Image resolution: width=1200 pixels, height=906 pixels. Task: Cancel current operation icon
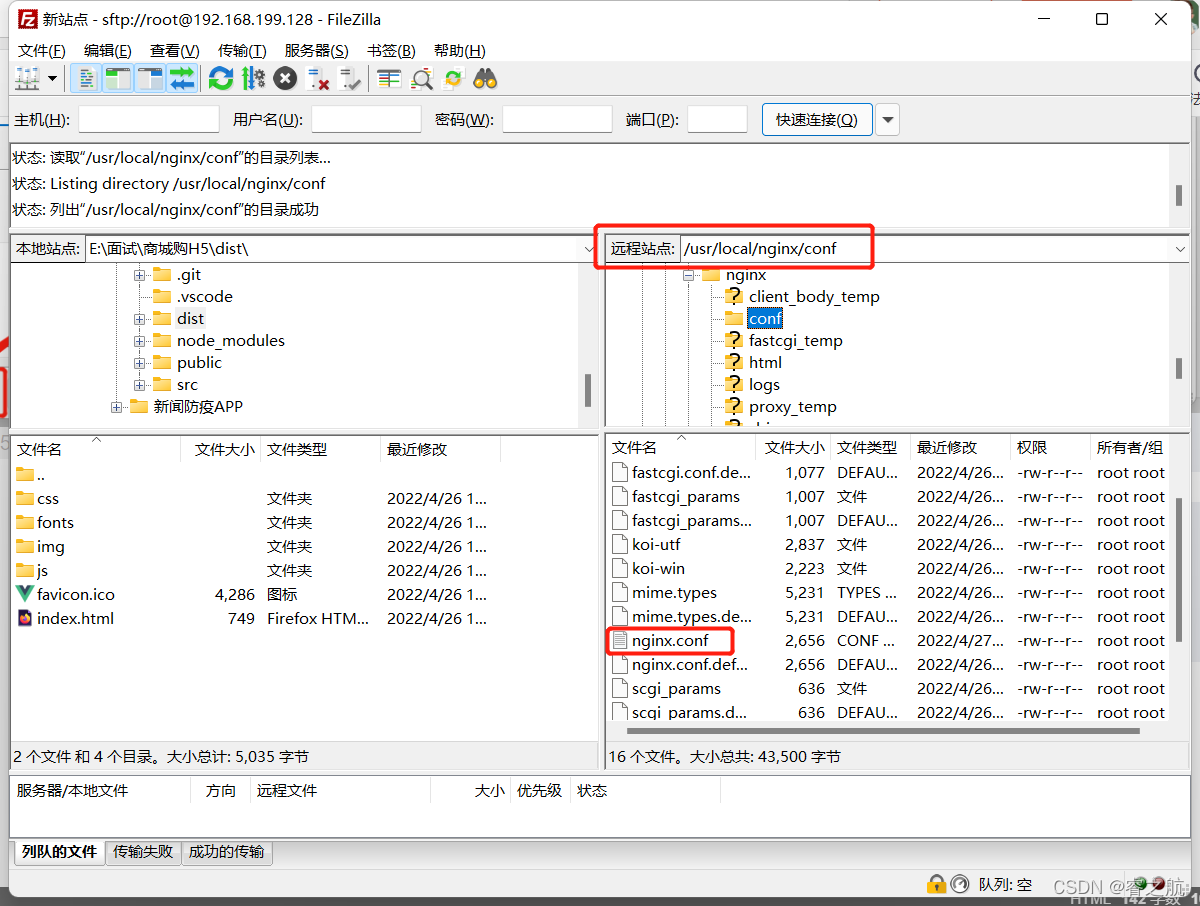(x=285, y=79)
